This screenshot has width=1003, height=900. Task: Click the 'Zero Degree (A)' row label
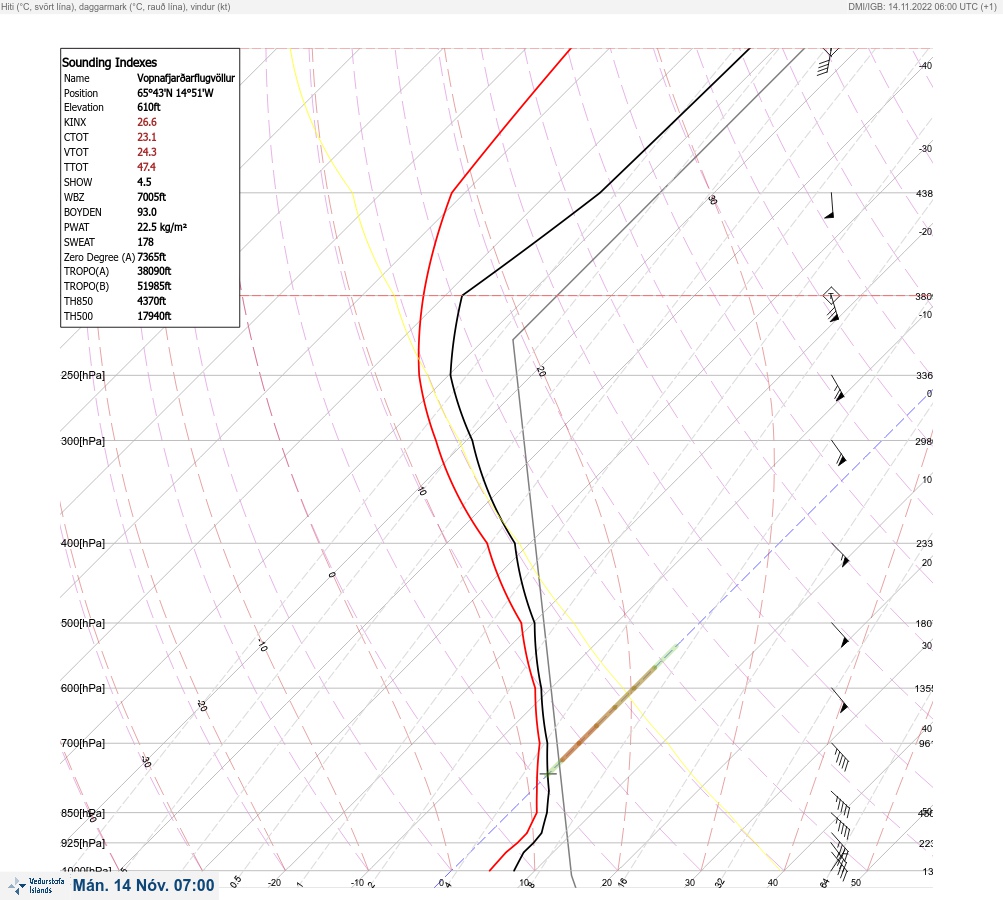coord(99,257)
